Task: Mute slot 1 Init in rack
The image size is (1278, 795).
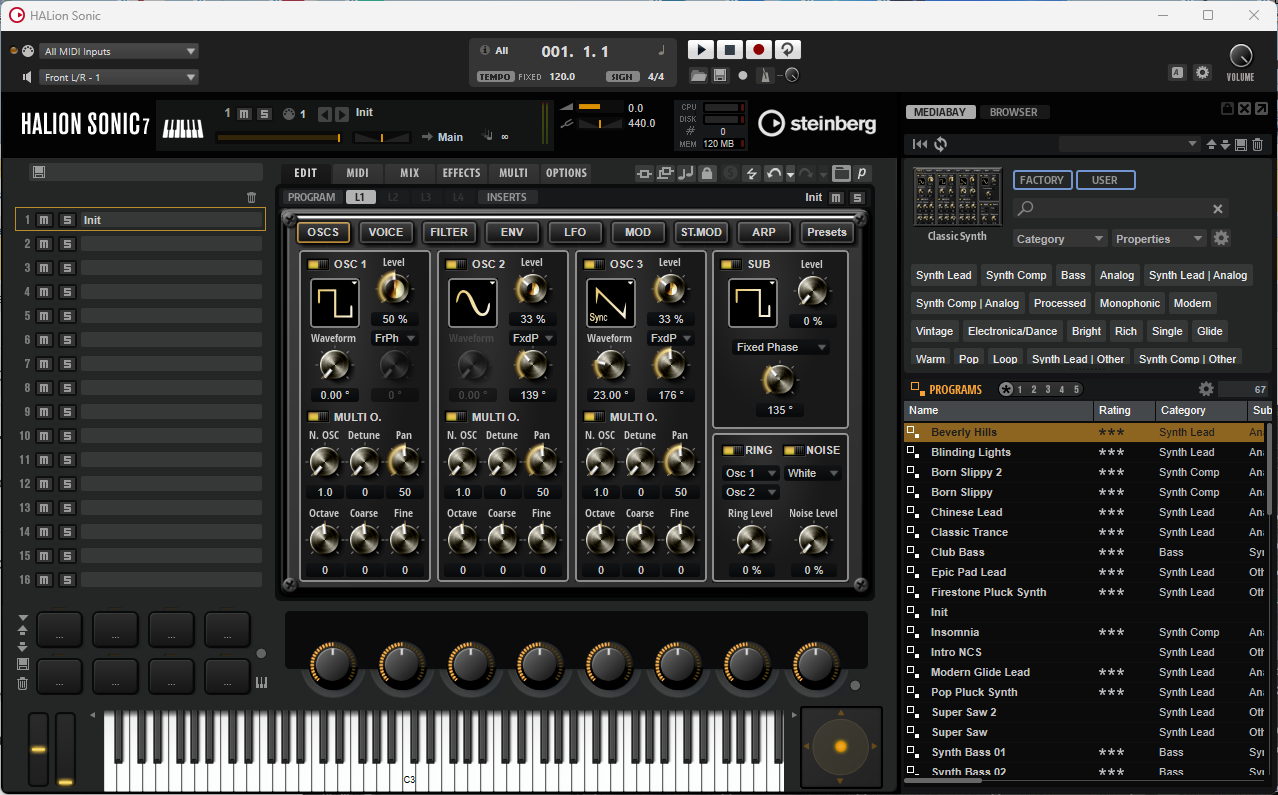Action: pyautogui.click(x=45, y=220)
